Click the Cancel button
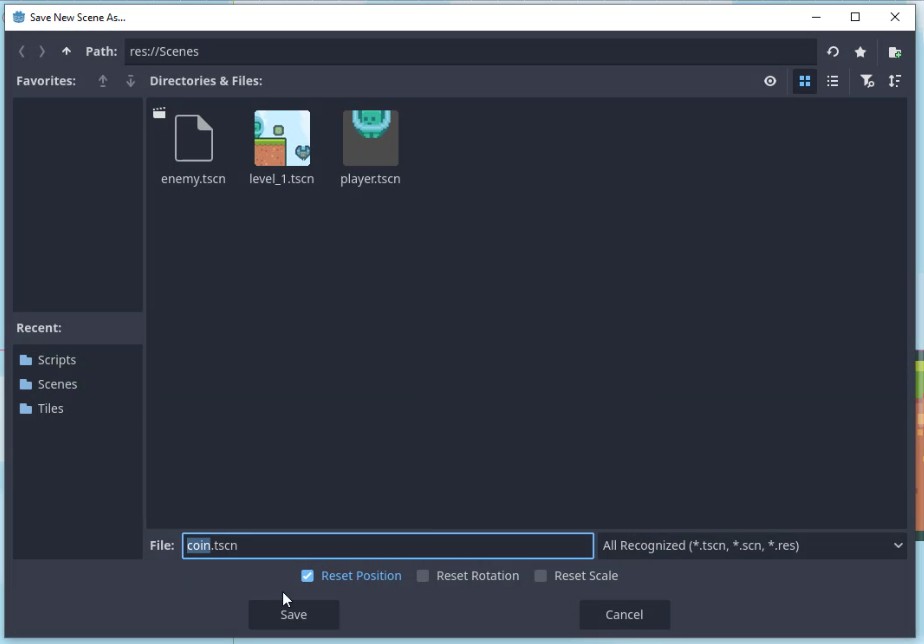This screenshot has height=644, width=924. pyautogui.click(x=624, y=615)
